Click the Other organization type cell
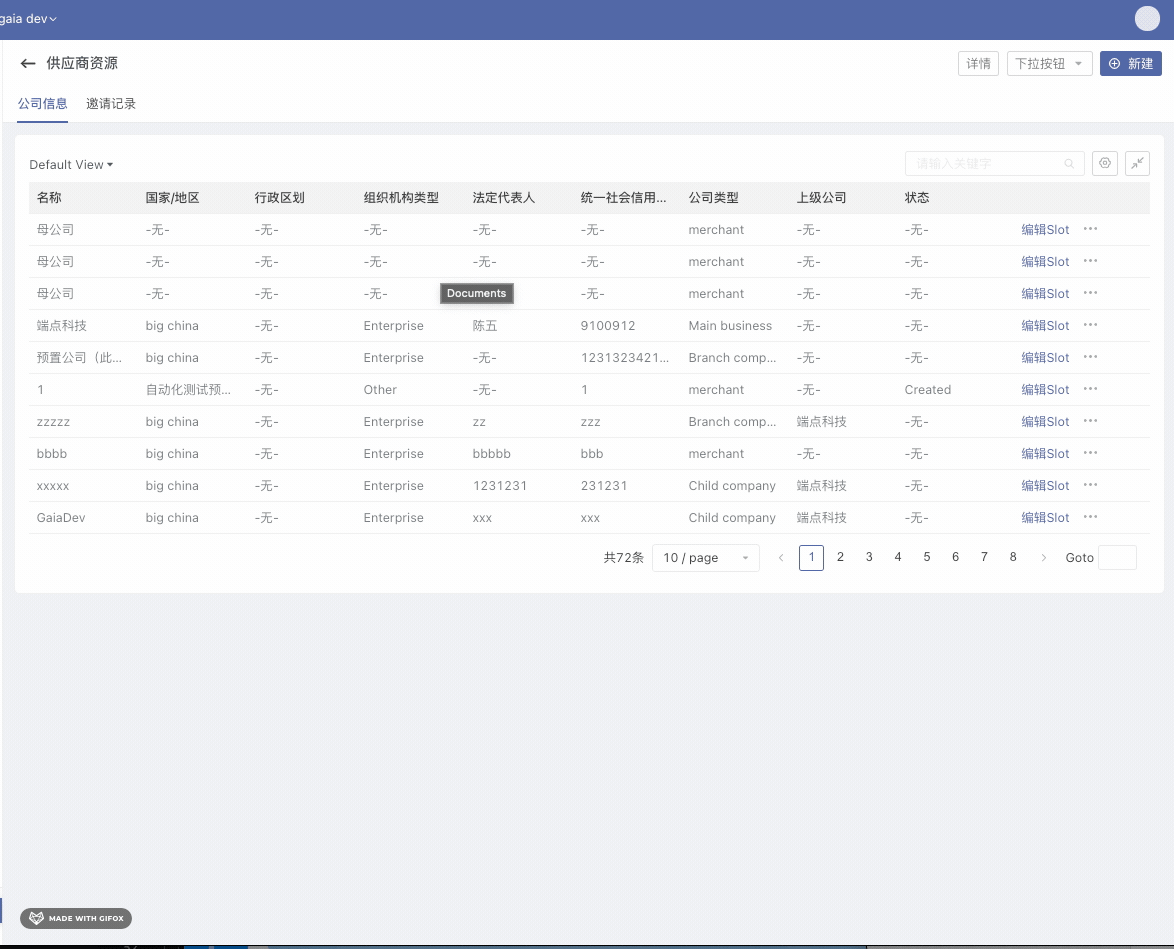 pos(380,389)
